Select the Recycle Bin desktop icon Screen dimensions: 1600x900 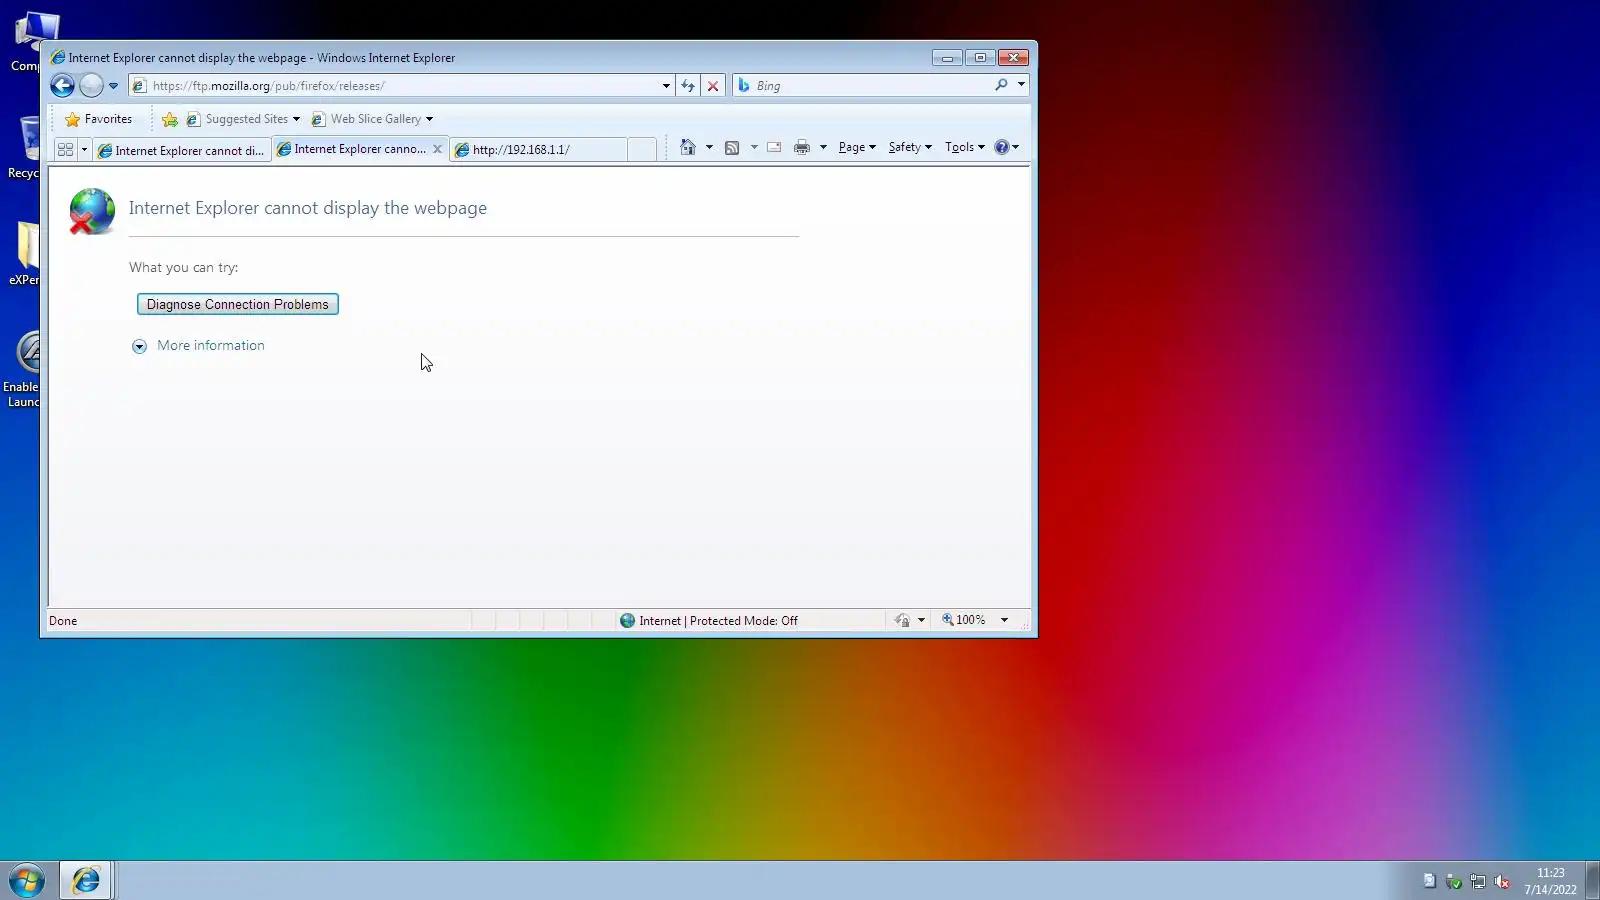[22, 148]
